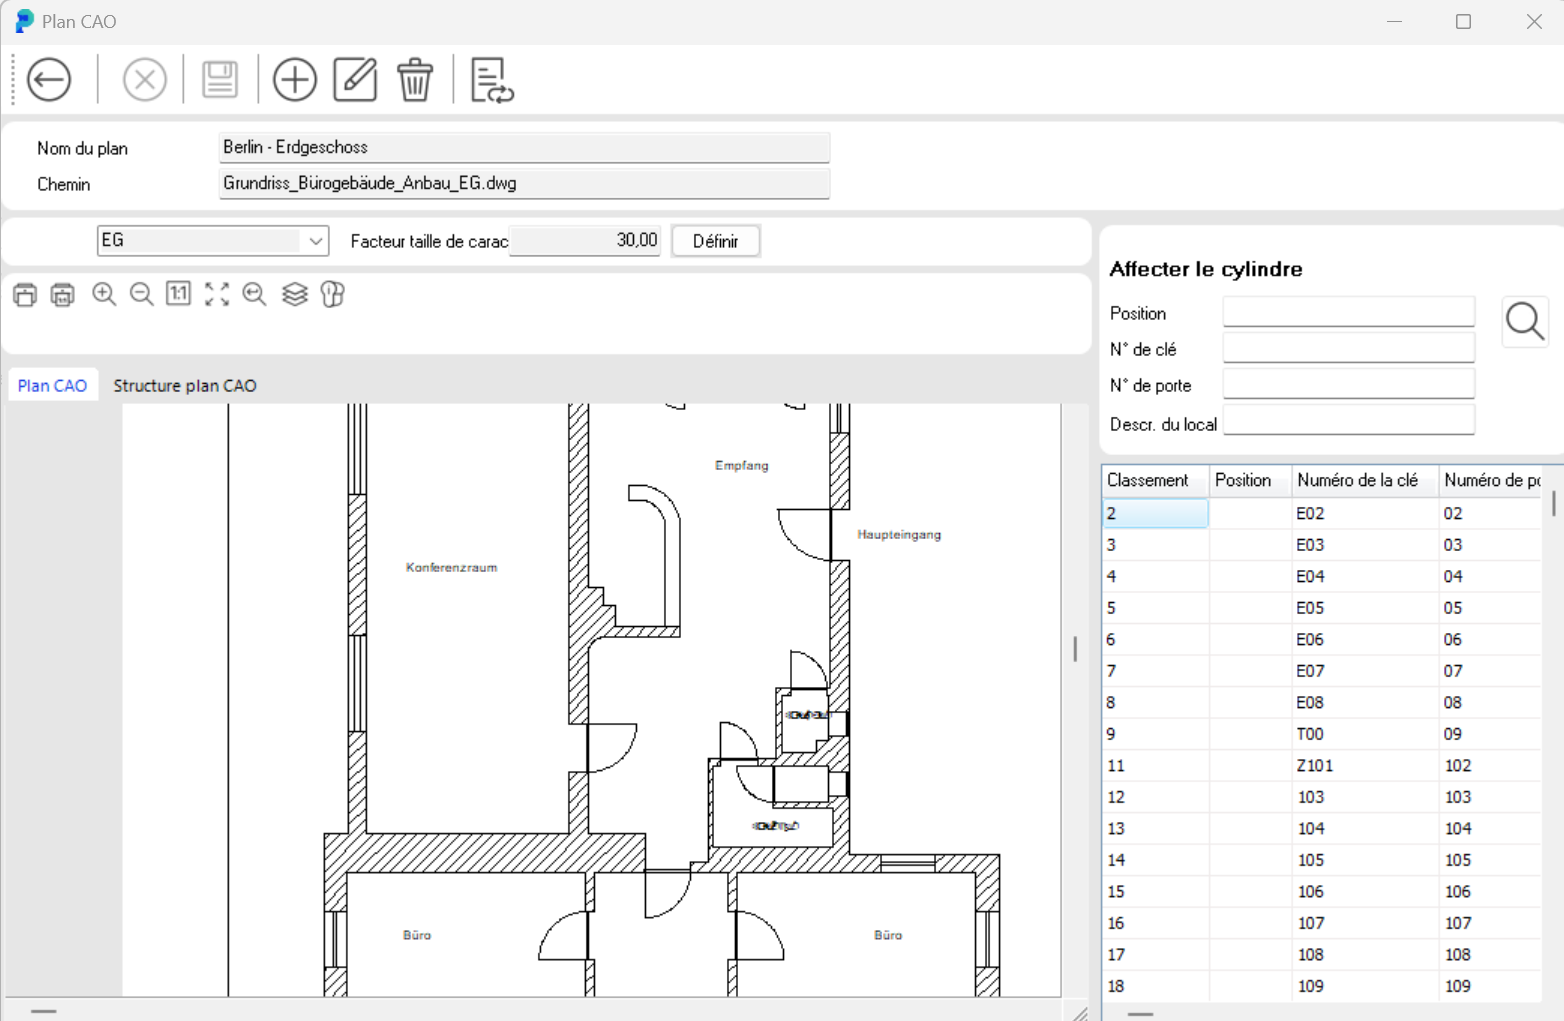This screenshot has width=1564, height=1021.
Task: Zoom out of the floor plan
Action: [x=142, y=294]
